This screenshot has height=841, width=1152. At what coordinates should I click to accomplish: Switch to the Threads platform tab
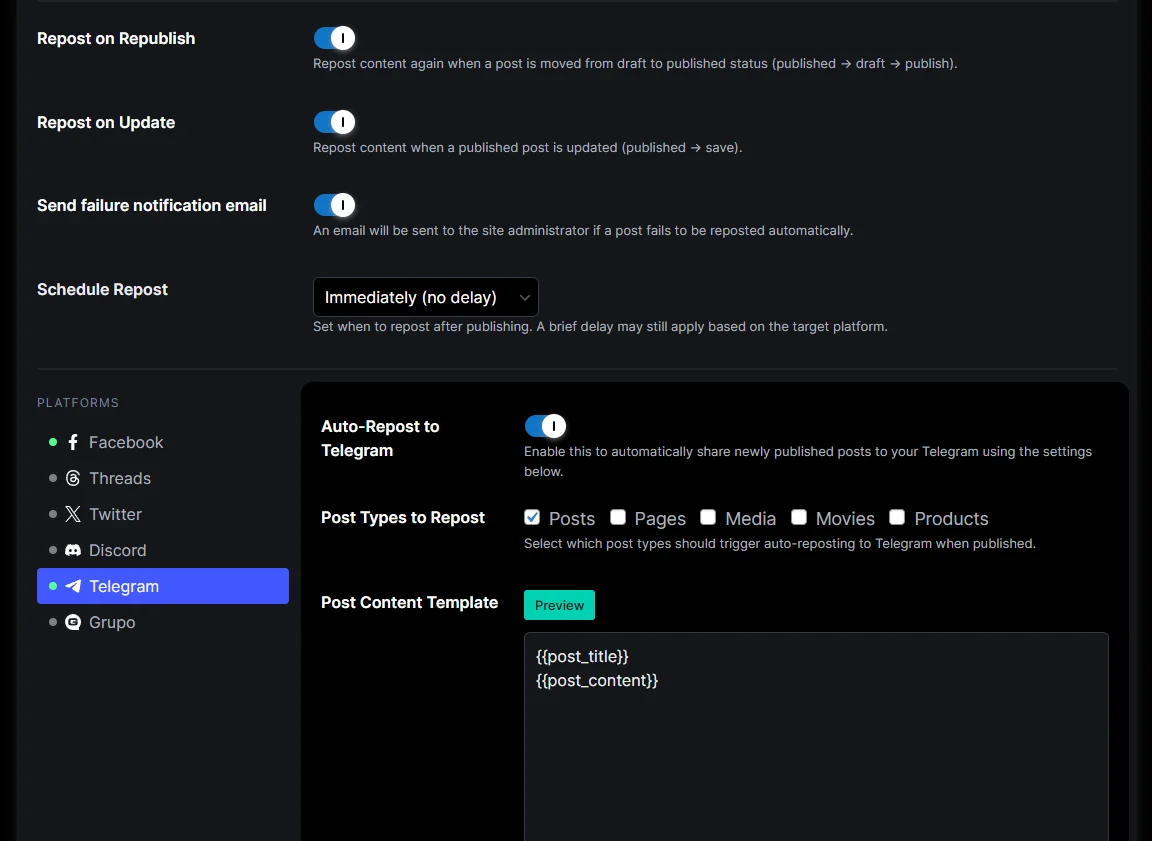click(162, 478)
